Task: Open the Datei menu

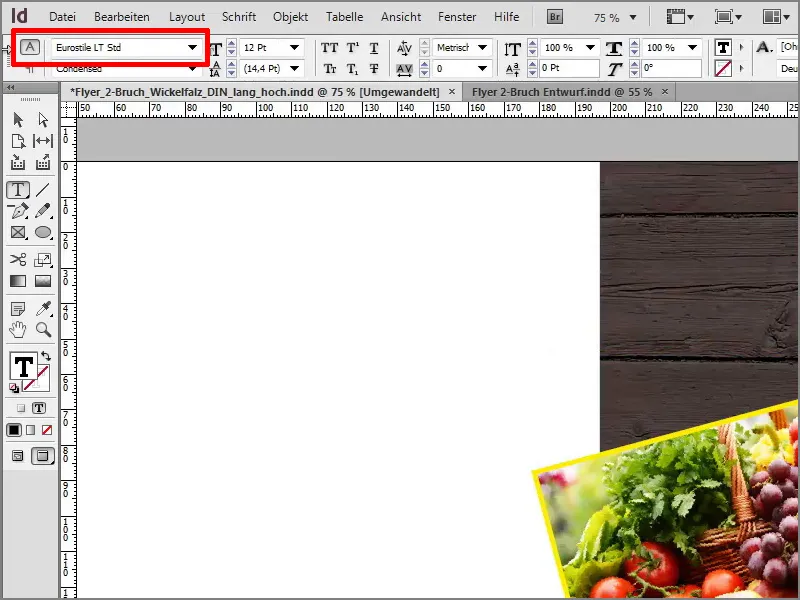Action: point(62,17)
